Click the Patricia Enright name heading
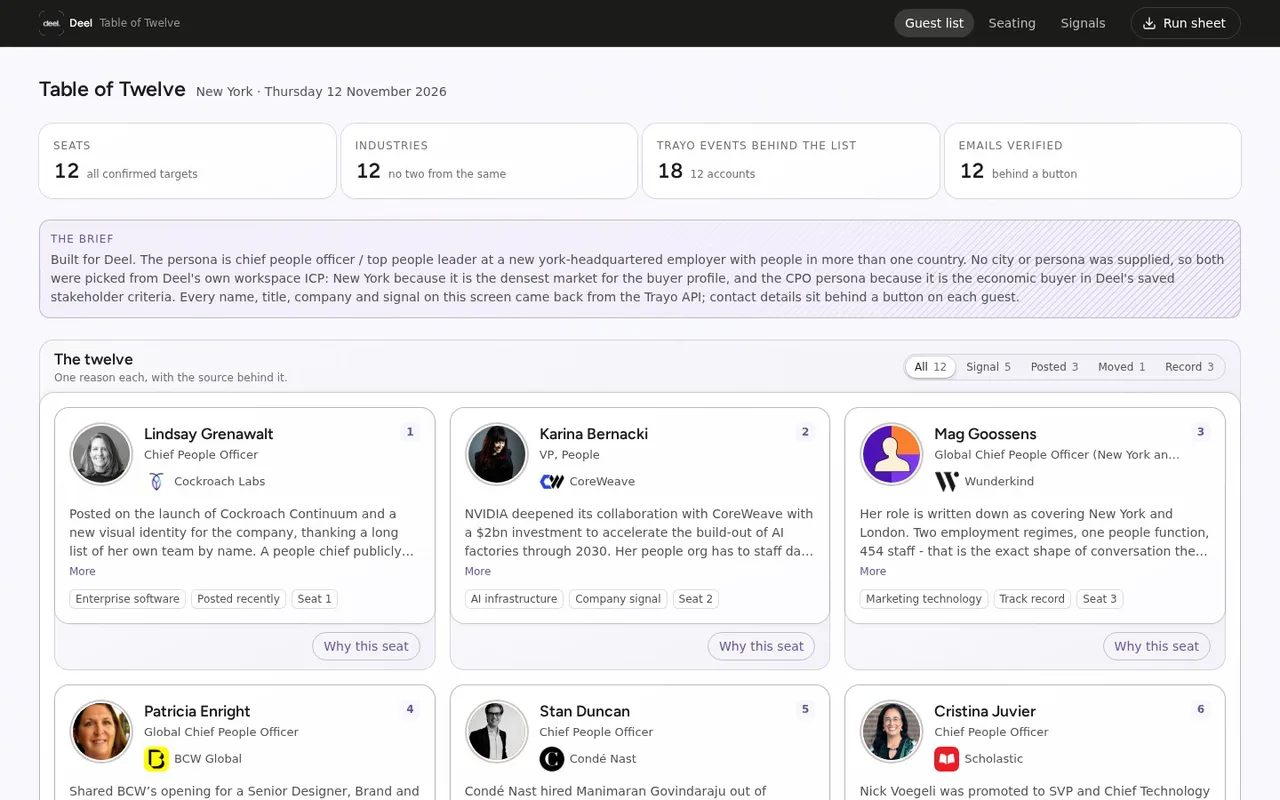Viewport: 1280px width, 800px height. (197, 711)
